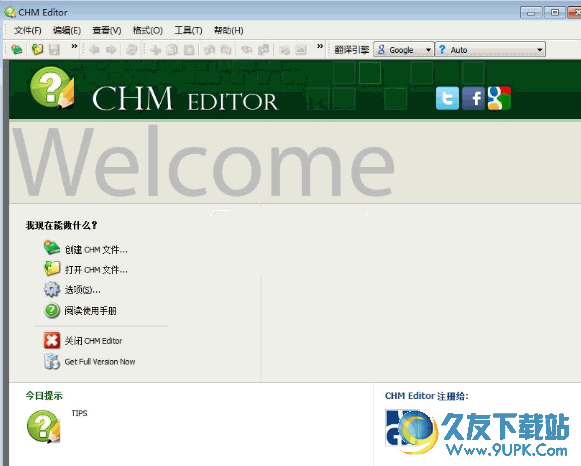Click the 选项(S)... link
The image size is (581, 466).
pyautogui.click(x=83, y=290)
